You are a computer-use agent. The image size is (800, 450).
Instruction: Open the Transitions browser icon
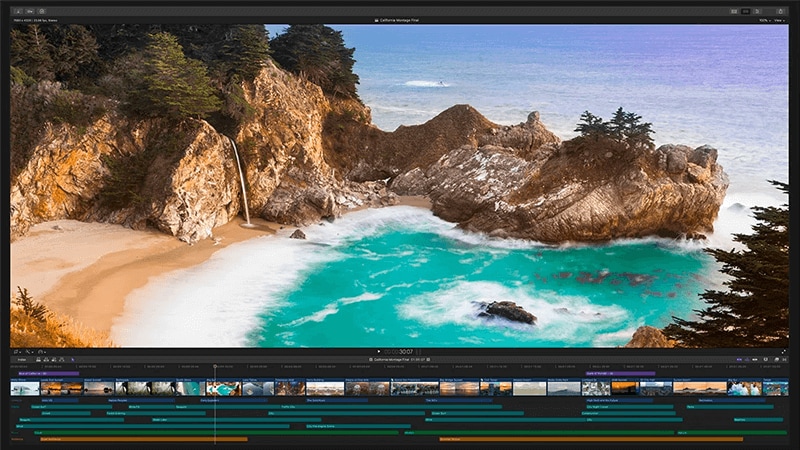tap(785, 360)
